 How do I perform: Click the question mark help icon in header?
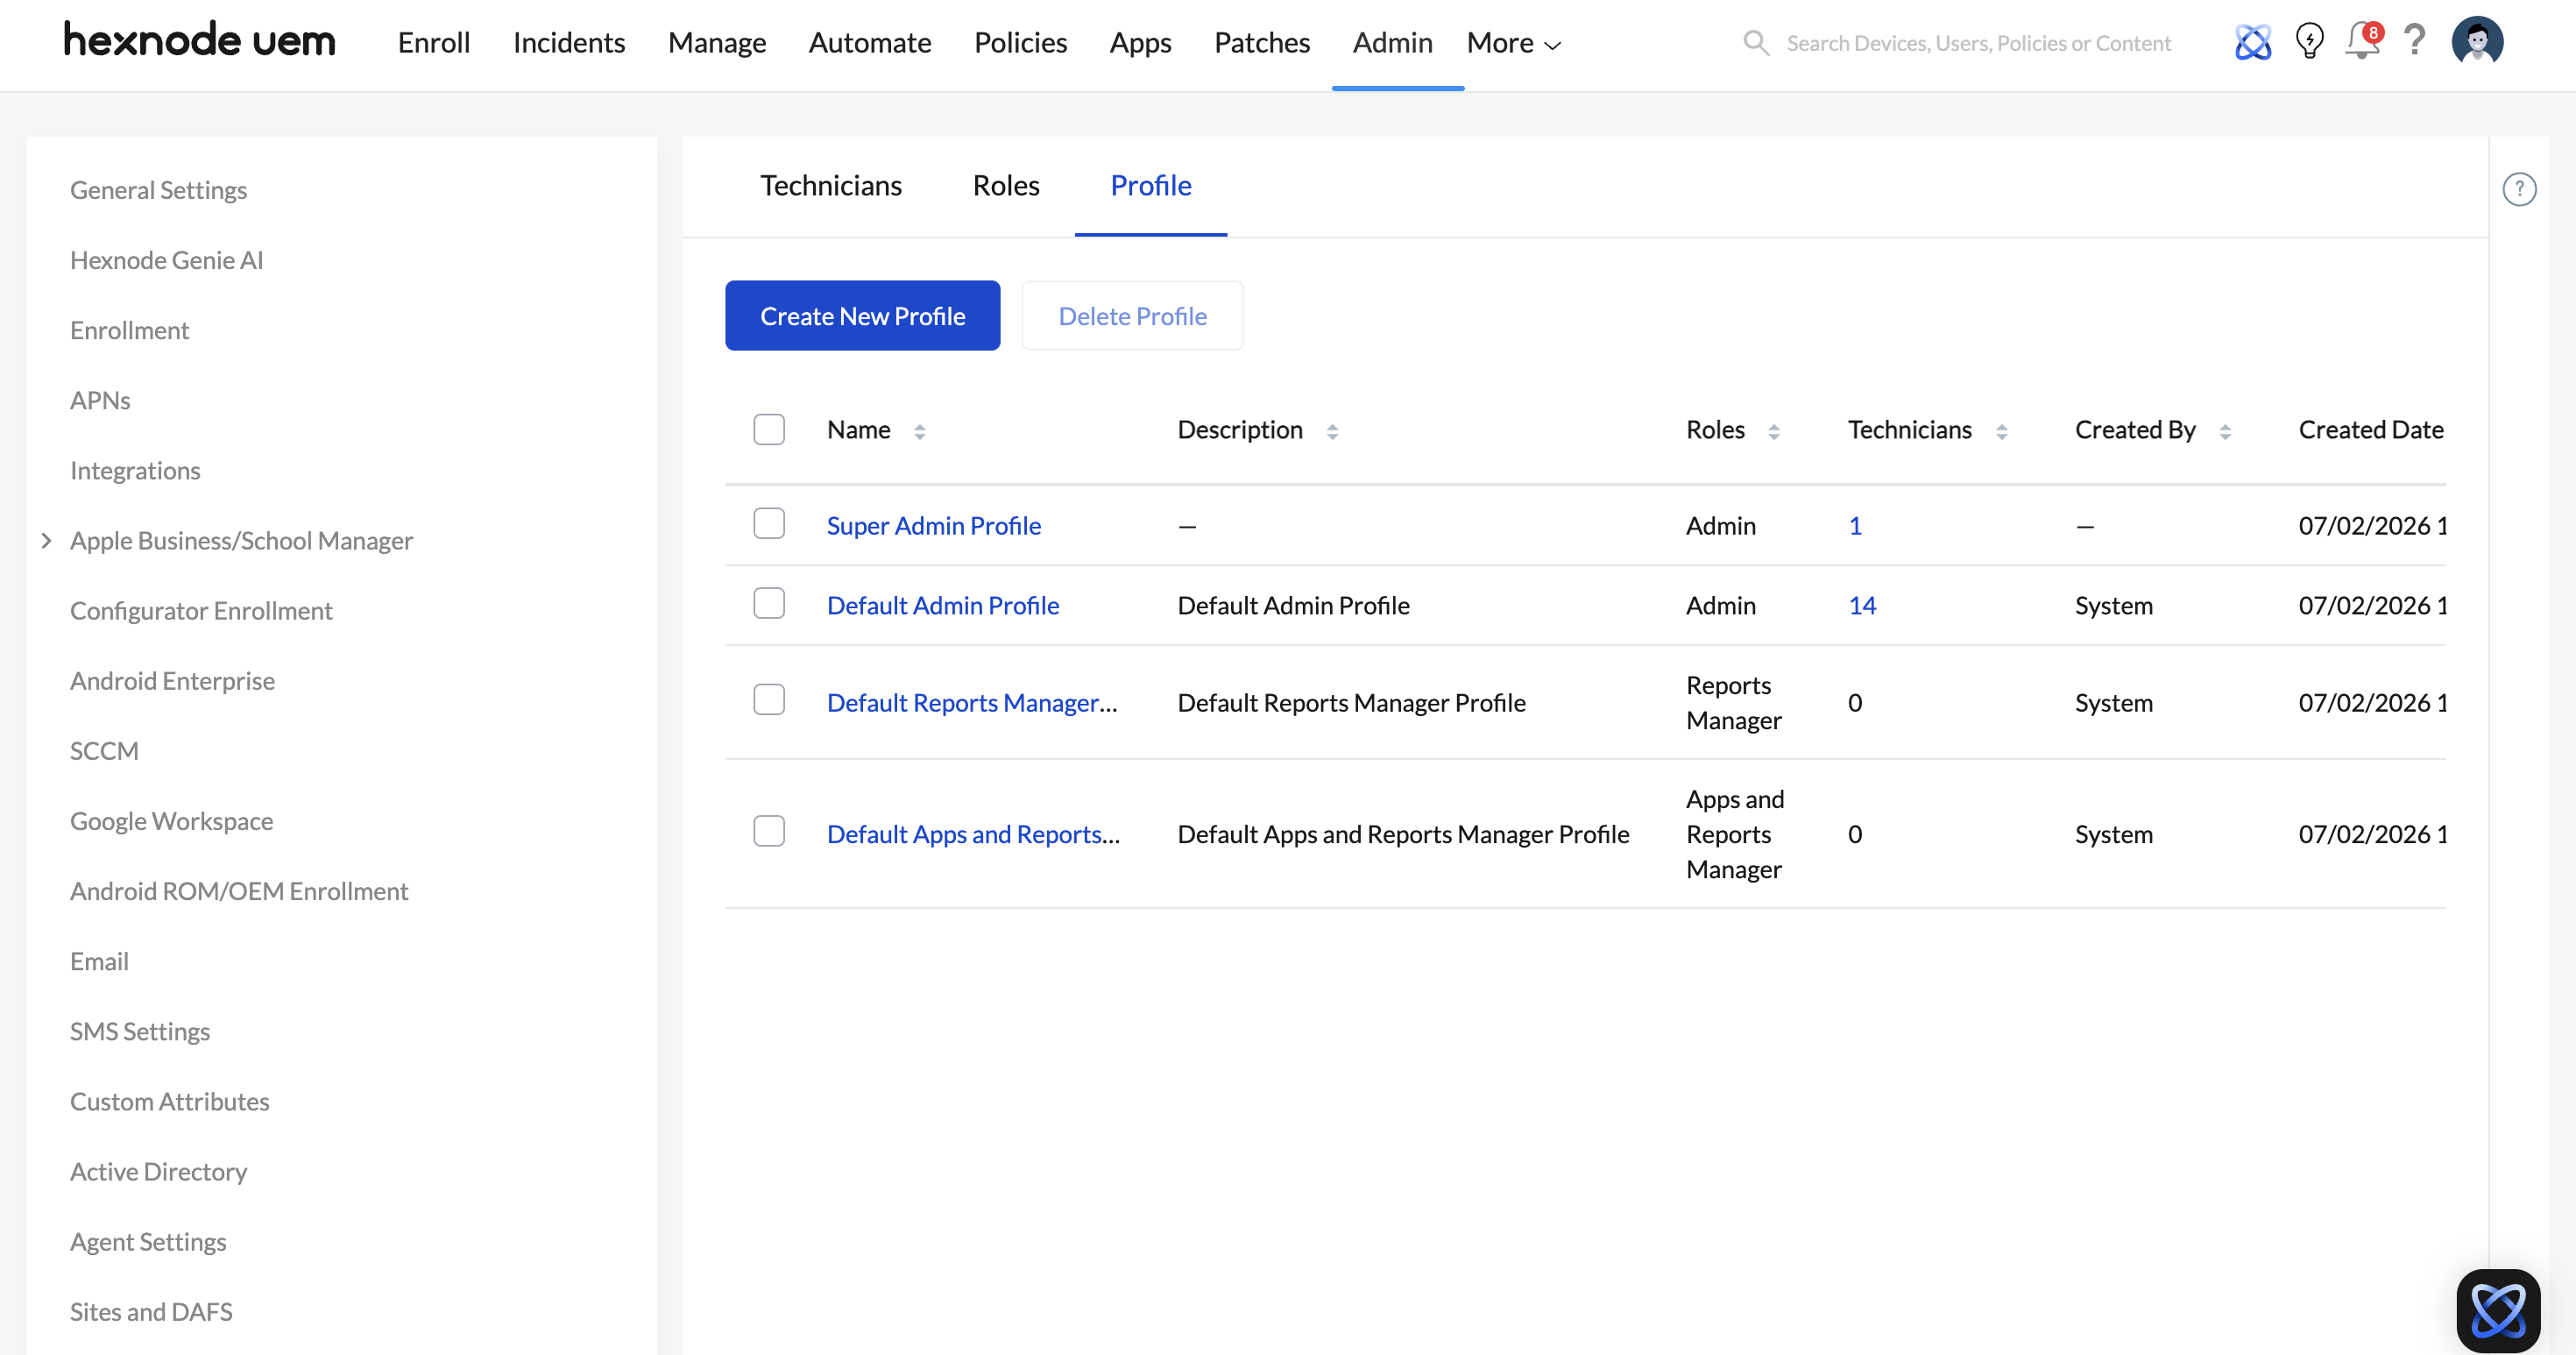click(2415, 41)
